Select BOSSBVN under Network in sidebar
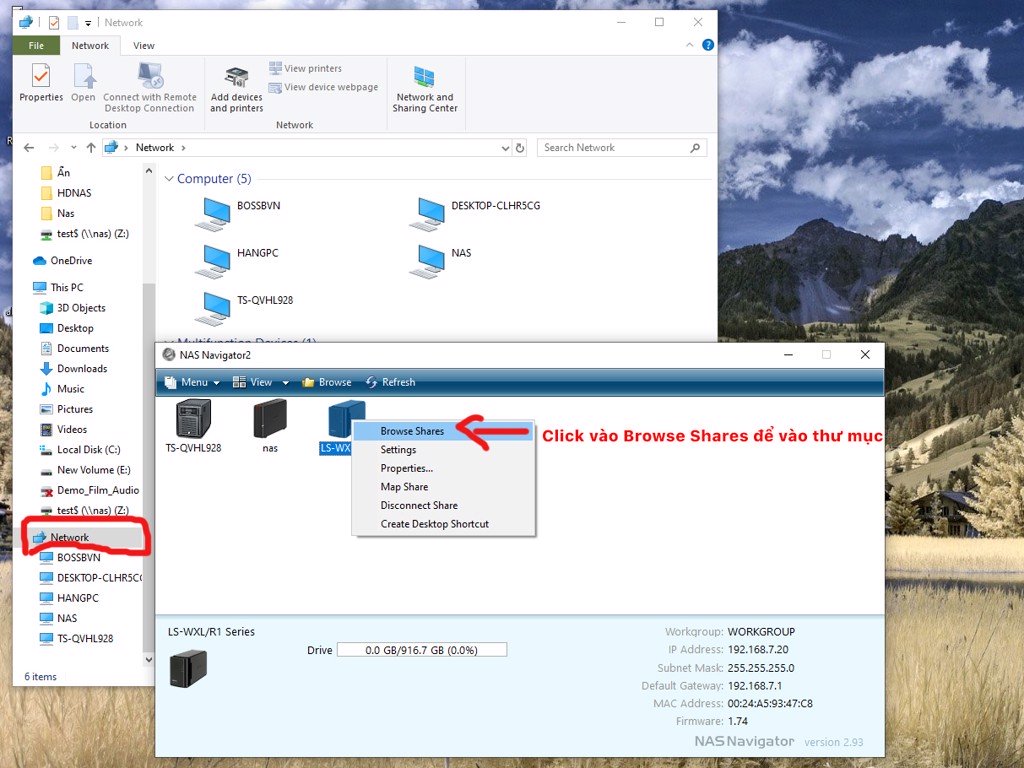 pos(71,557)
